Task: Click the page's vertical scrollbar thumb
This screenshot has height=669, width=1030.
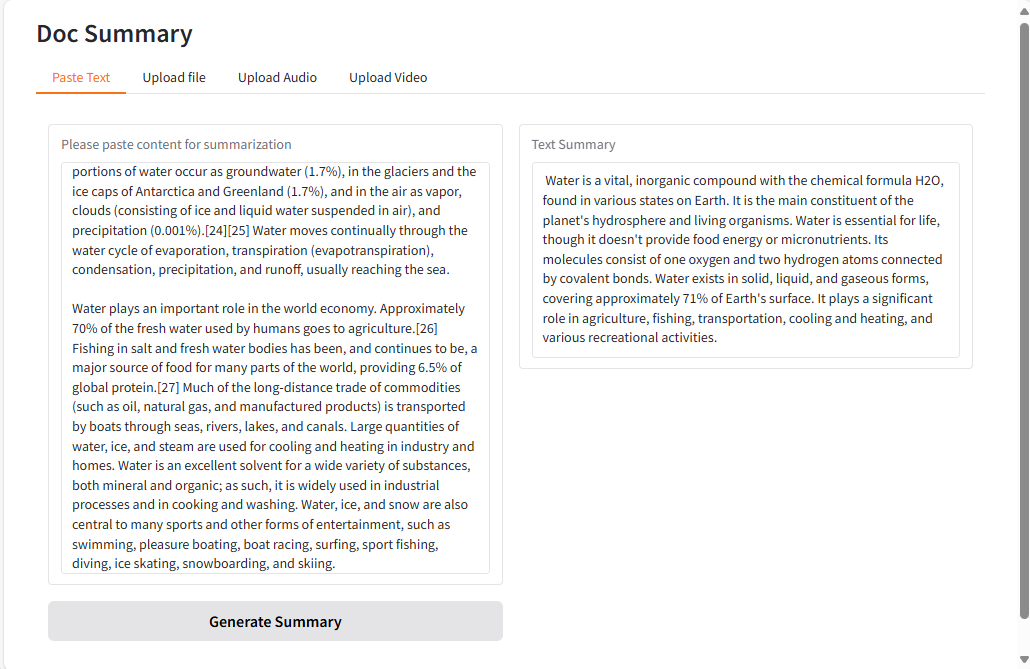Action: coord(1023,320)
